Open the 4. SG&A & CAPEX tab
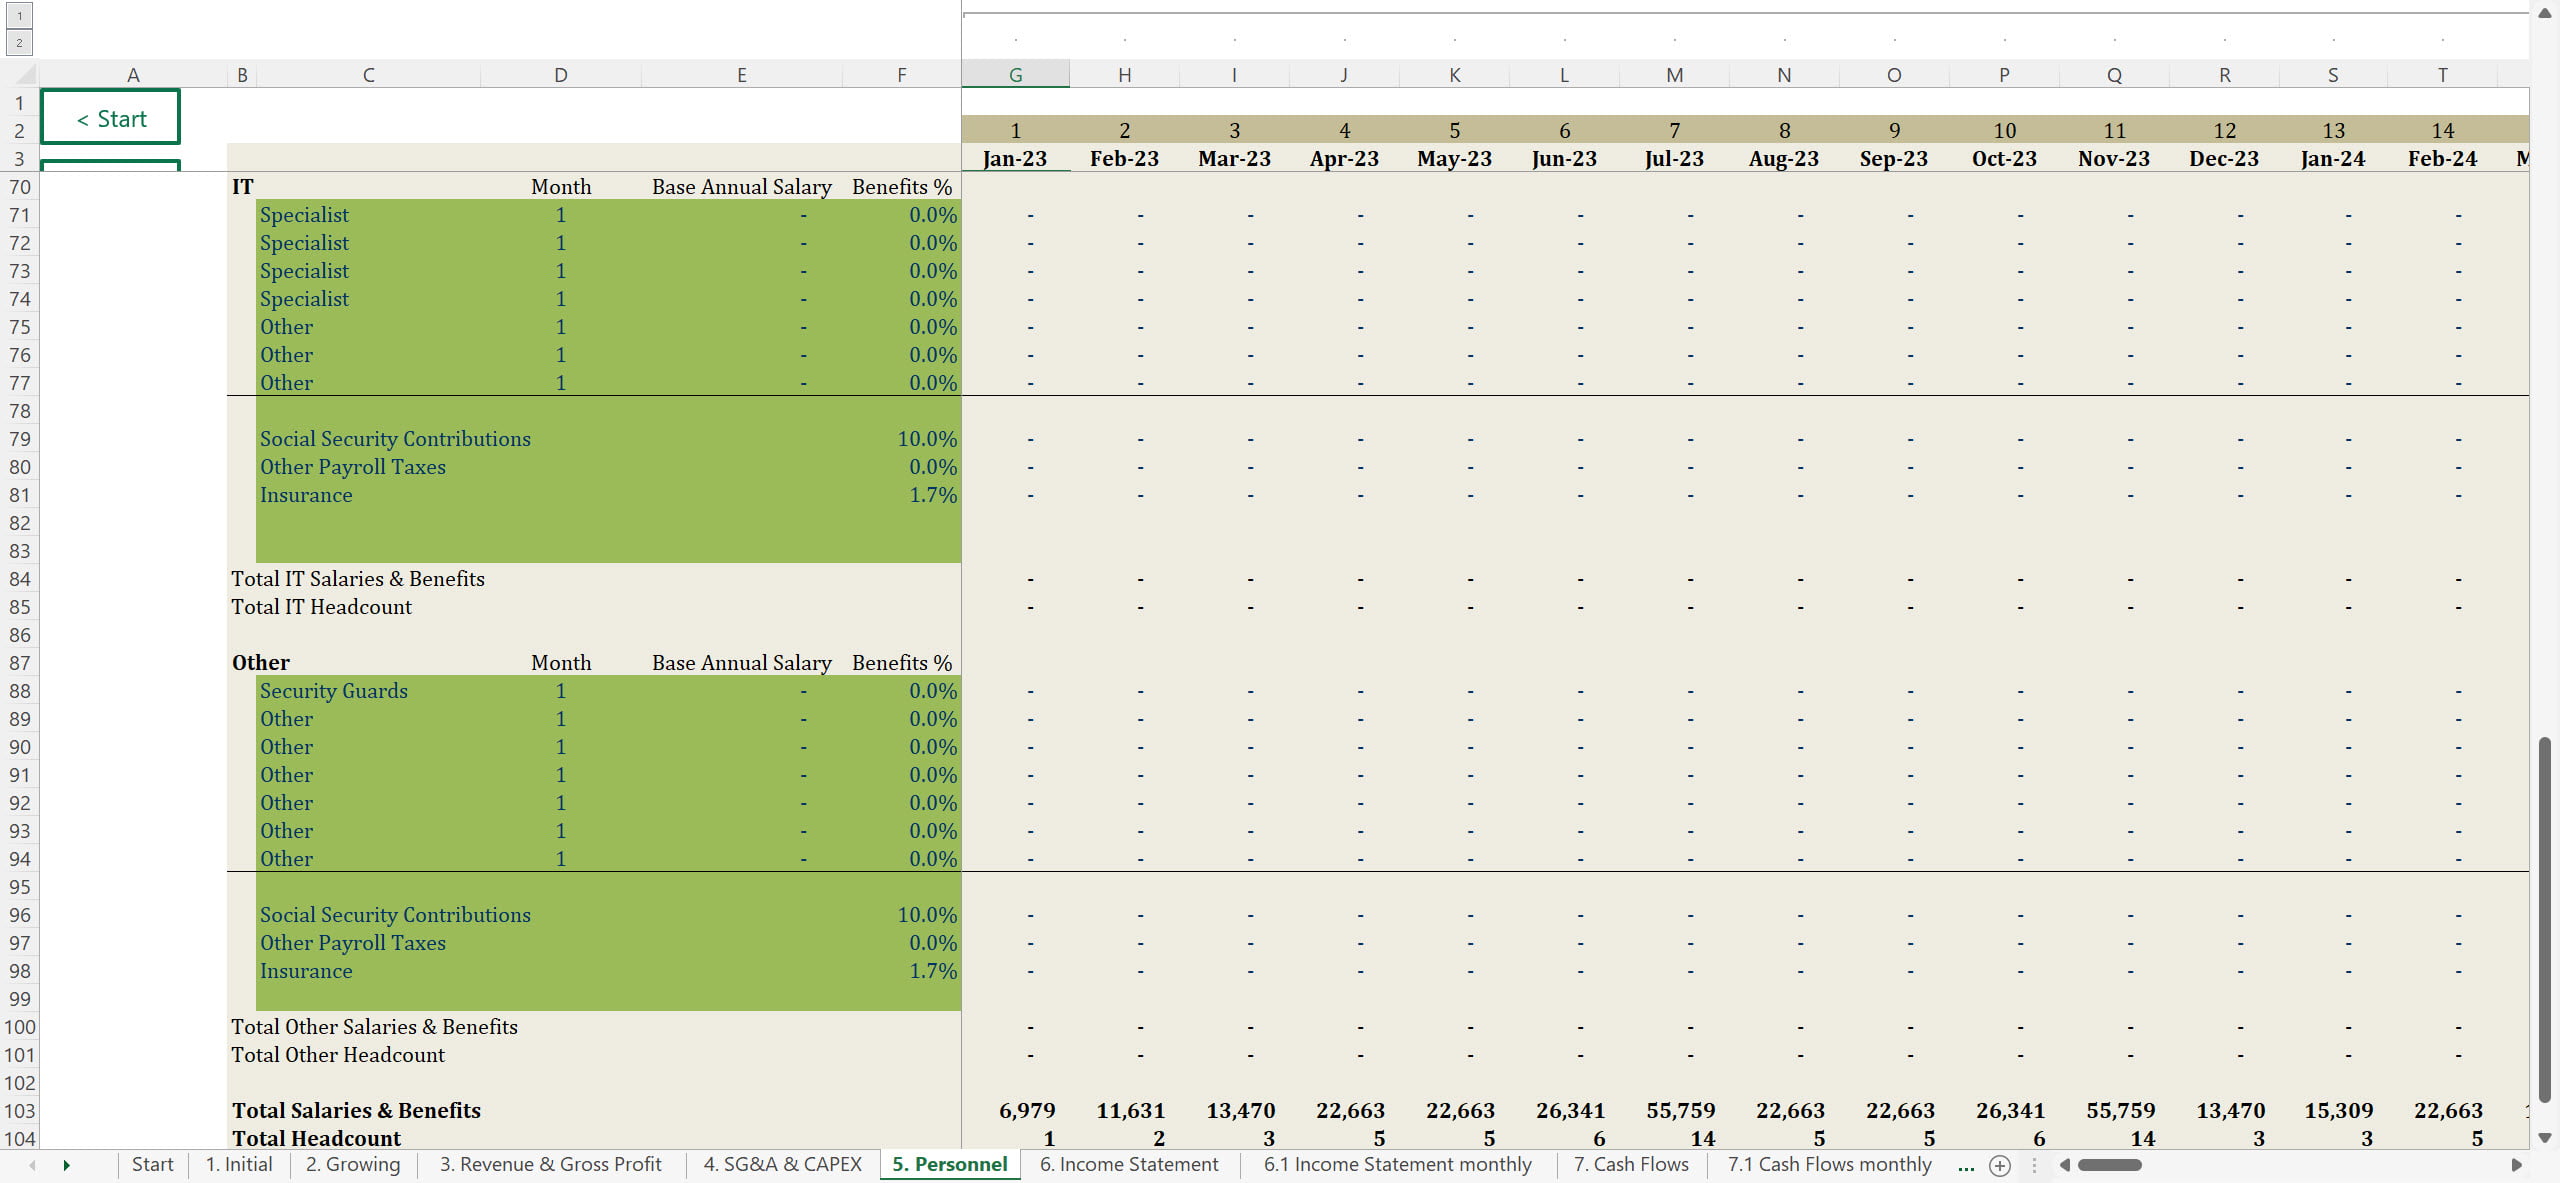Screen dimensions: 2560x1183 (x=782, y=1164)
